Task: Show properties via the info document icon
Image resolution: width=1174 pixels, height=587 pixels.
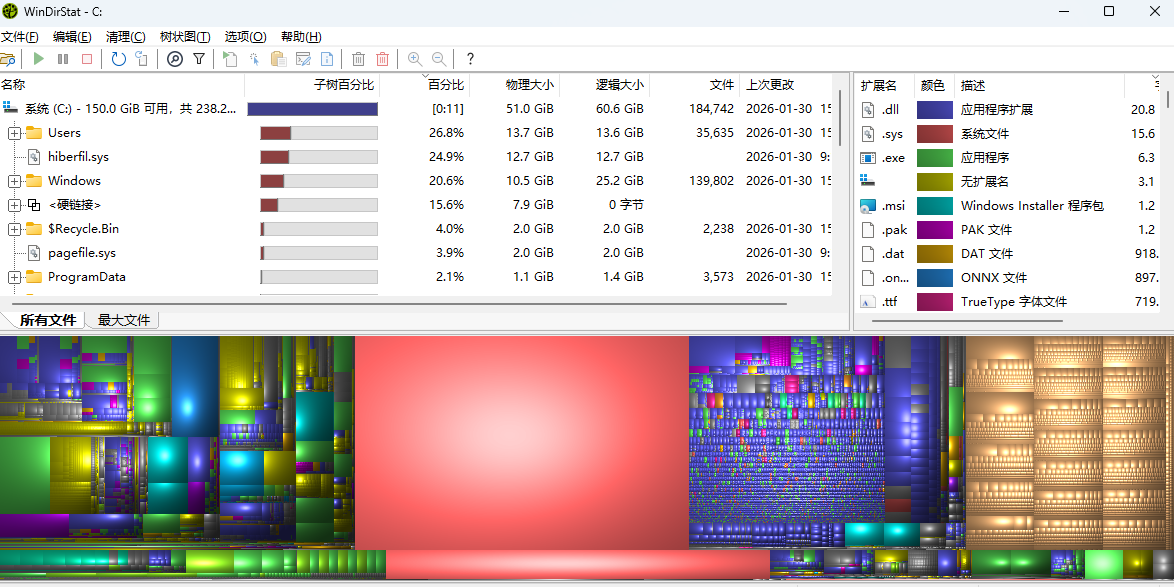Action: pyautogui.click(x=327, y=59)
